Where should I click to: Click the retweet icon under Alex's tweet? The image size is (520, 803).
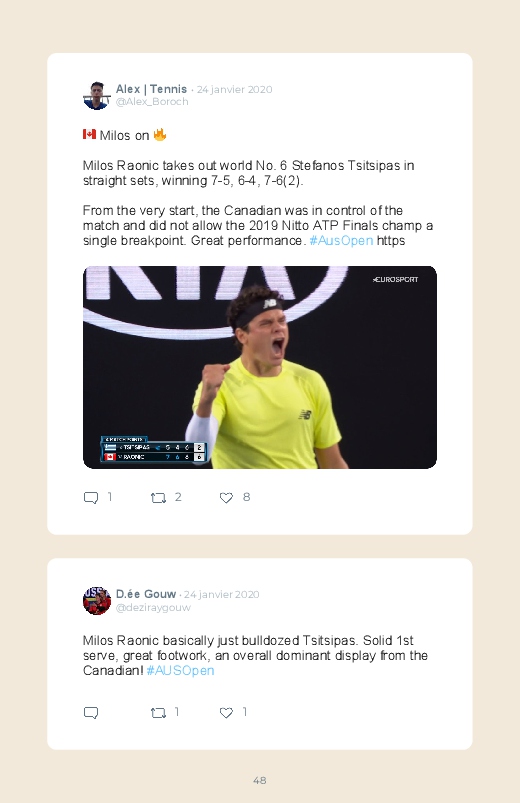coord(158,498)
